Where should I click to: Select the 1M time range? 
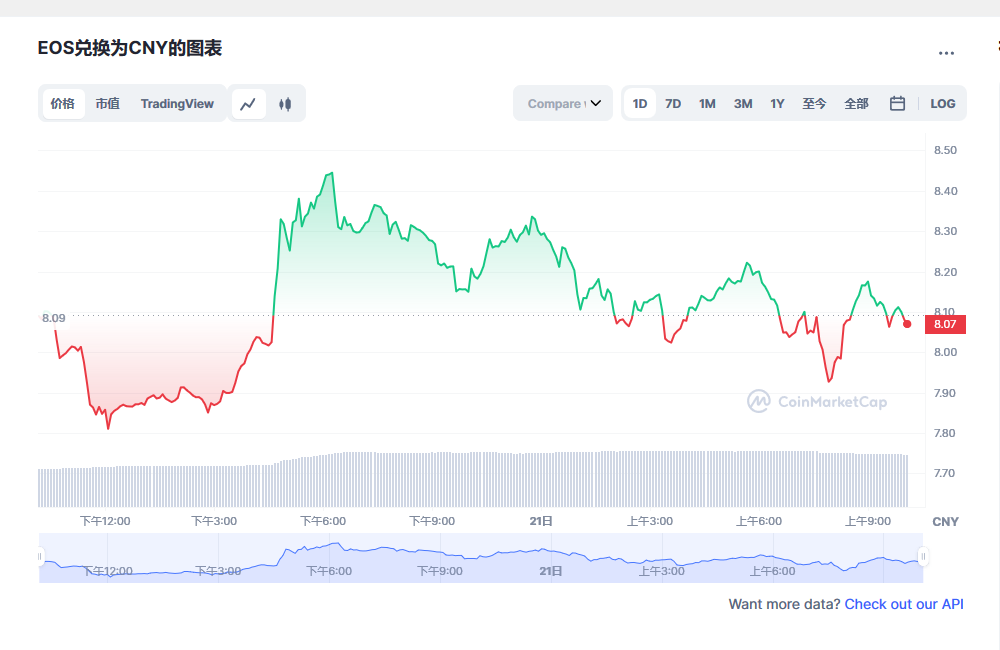[x=707, y=103]
